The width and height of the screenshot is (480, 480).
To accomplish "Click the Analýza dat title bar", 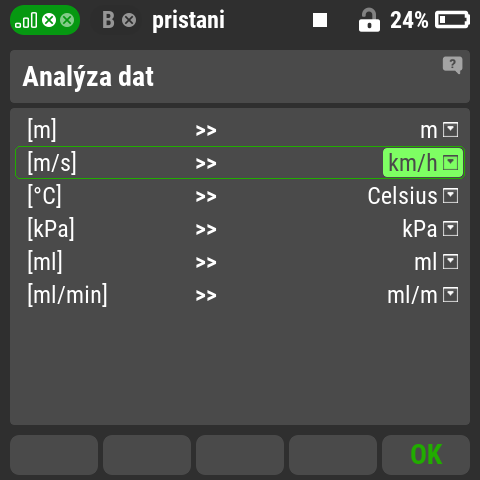I will click(240, 76).
